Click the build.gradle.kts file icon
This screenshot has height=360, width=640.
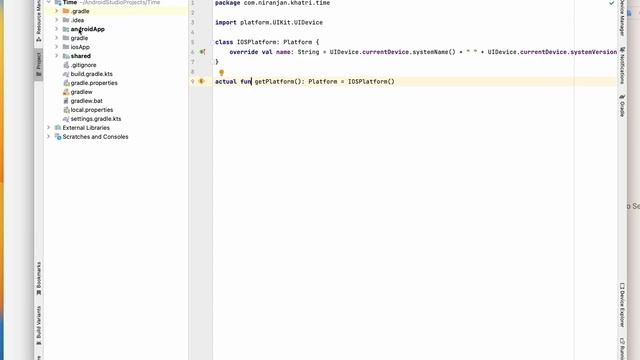[x=66, y=74]
